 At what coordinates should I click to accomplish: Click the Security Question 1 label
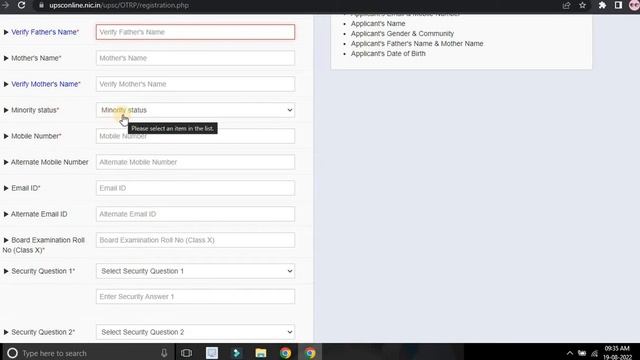point(43,271)
